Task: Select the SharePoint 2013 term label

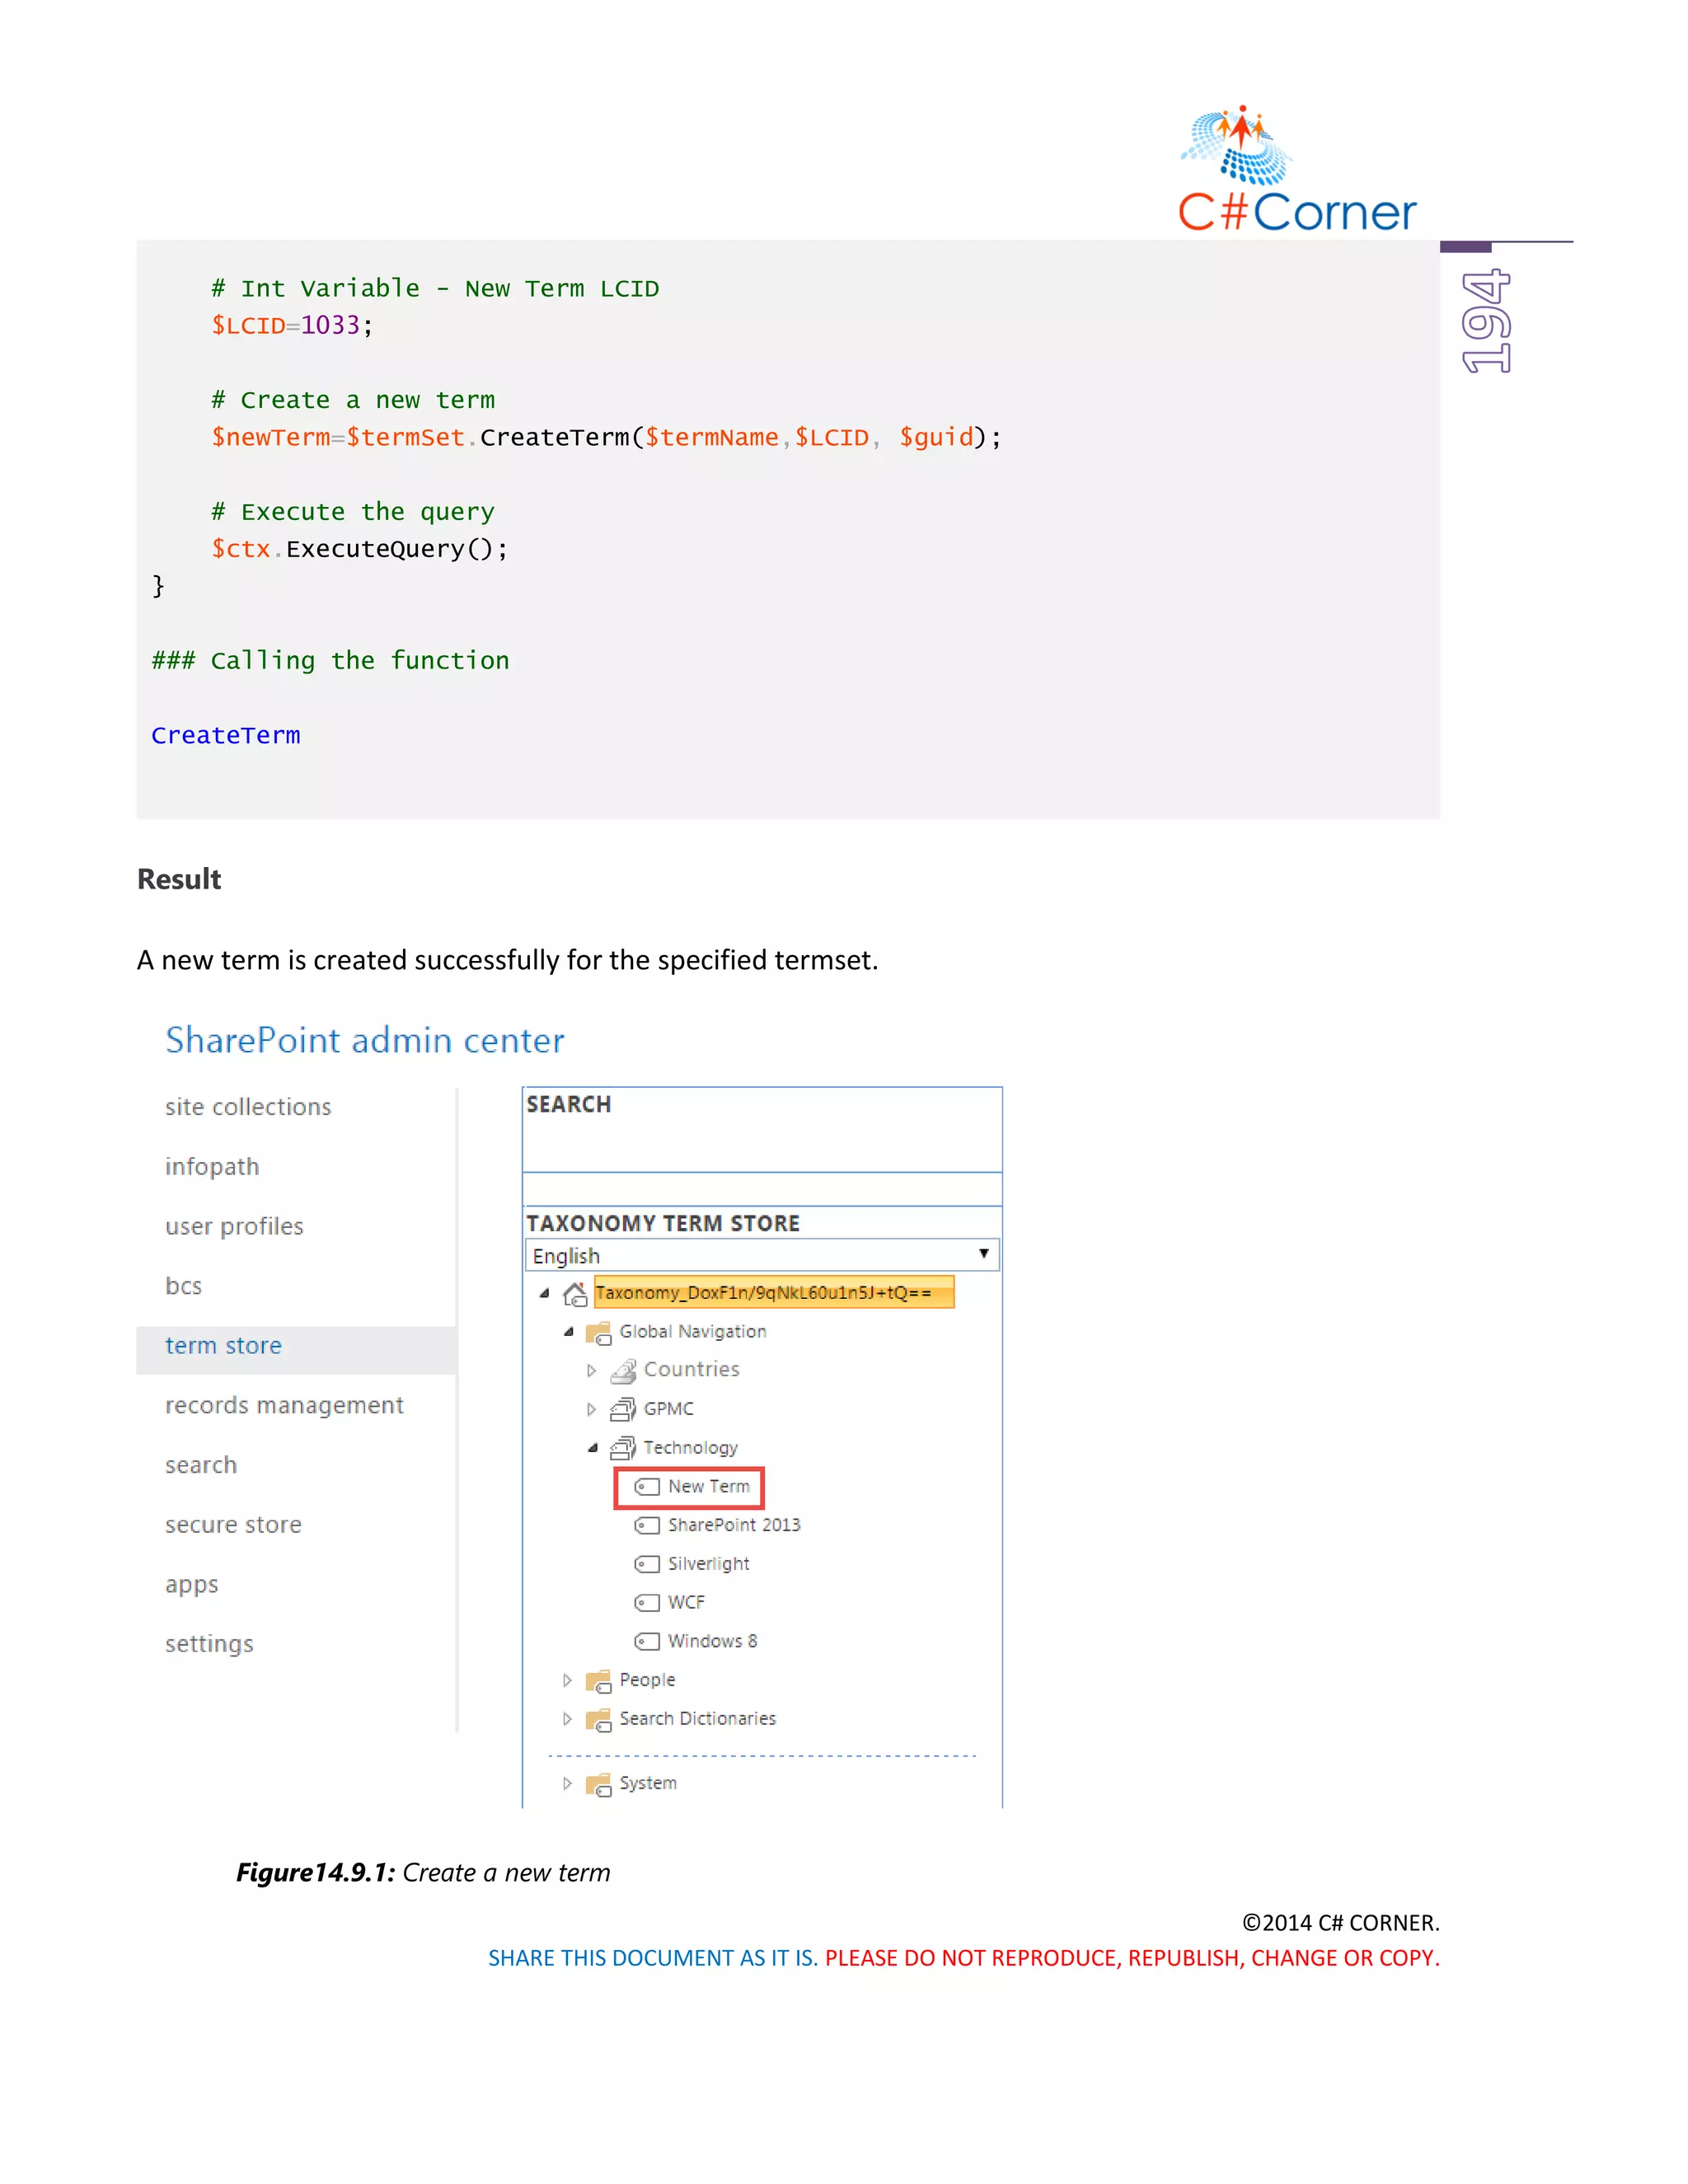Action: 734,1525
